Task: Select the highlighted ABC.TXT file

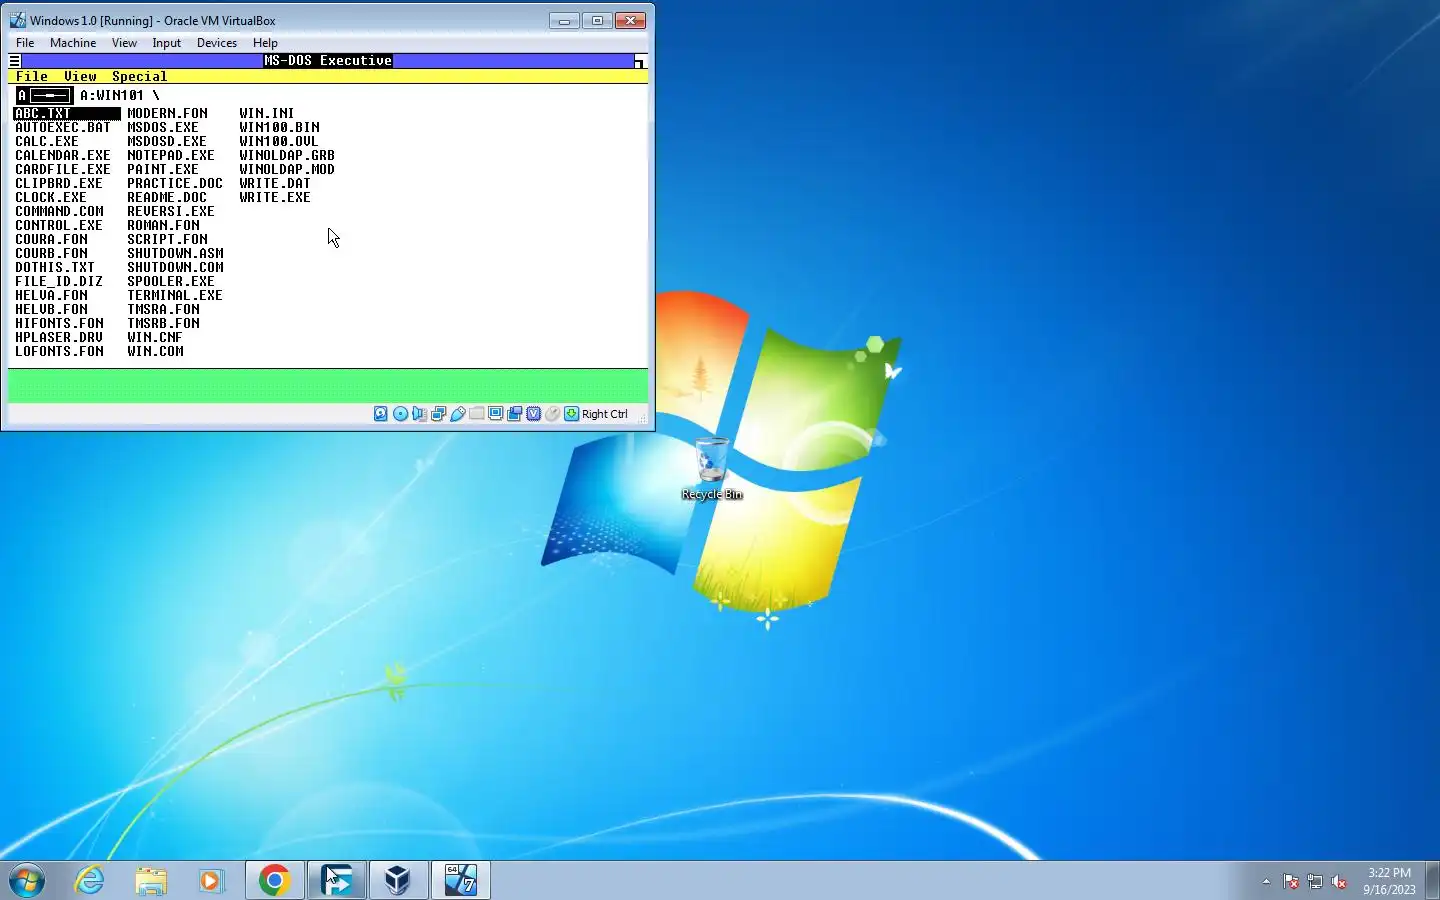Action: coord(67,113)
